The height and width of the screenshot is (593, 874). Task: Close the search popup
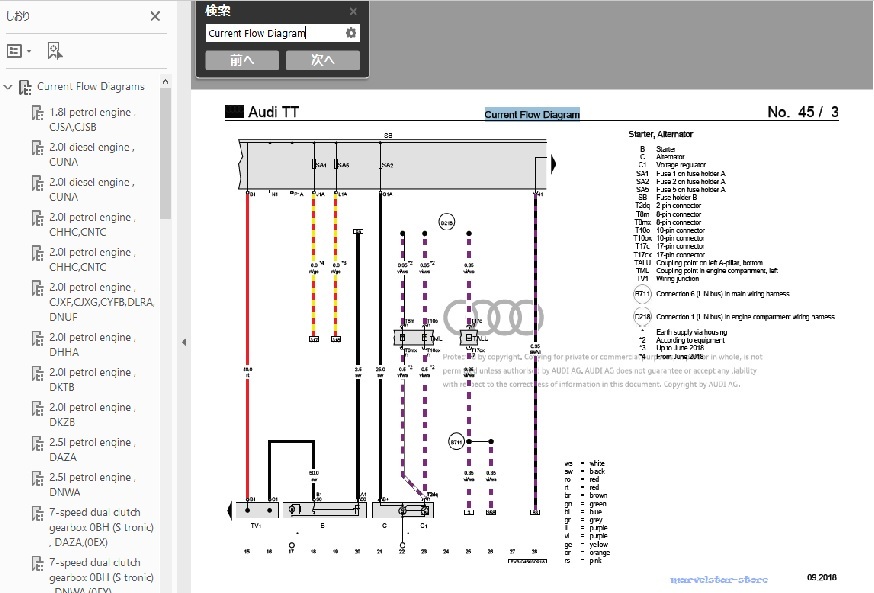[353, 11]
